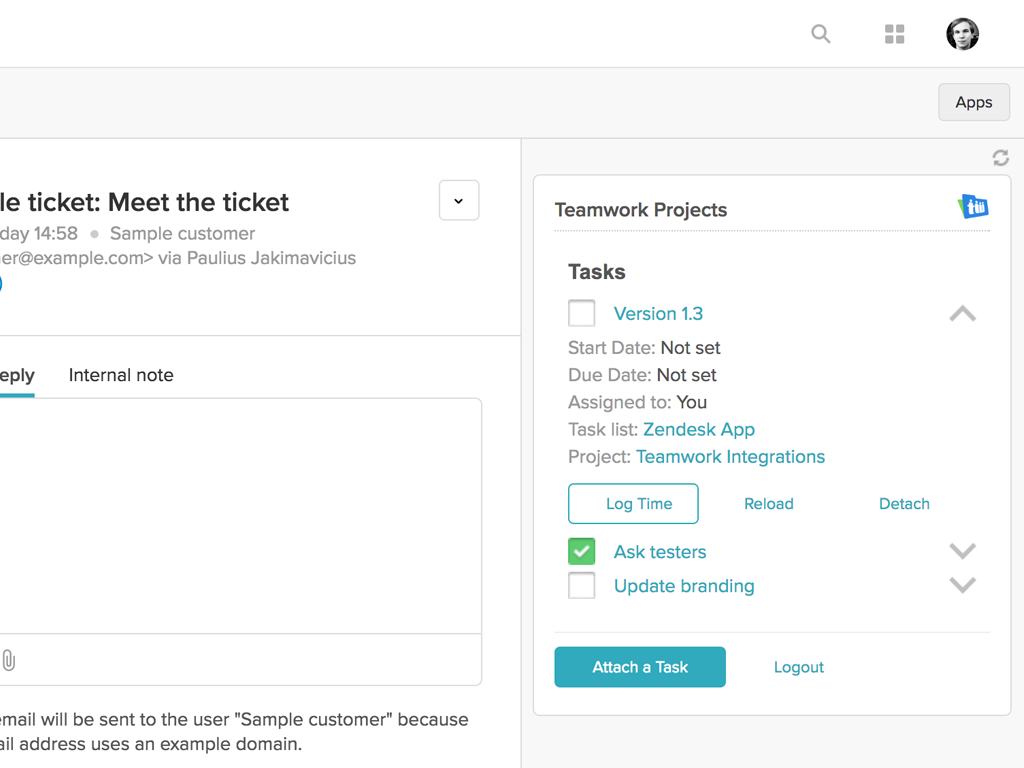1024x768 pixels.
Task: Expand the Ask testers task details
Action: coord(962,551)
